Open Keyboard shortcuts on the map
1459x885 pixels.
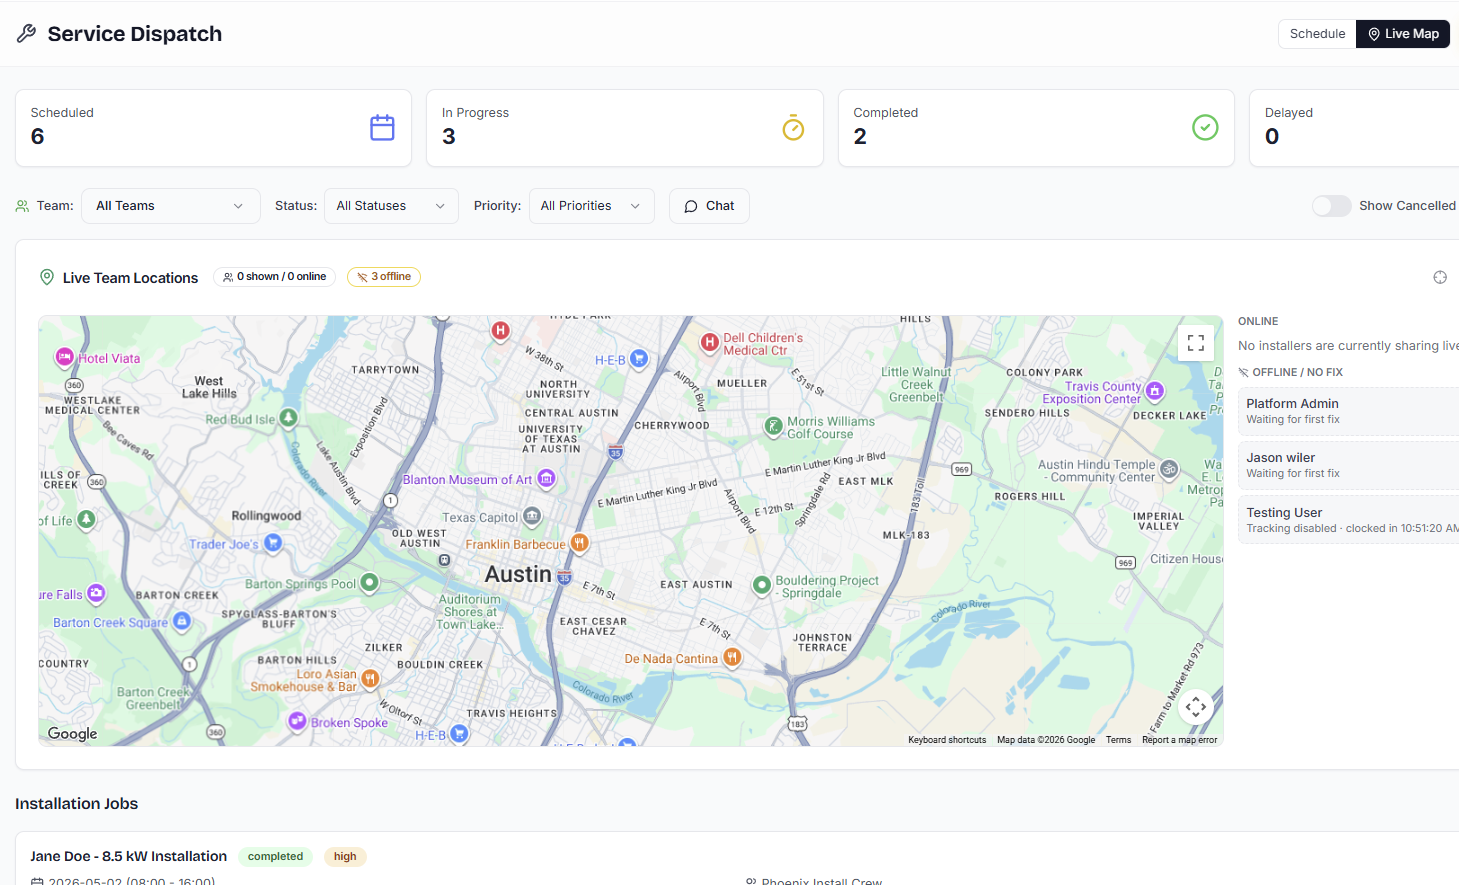tap(947, 740)
